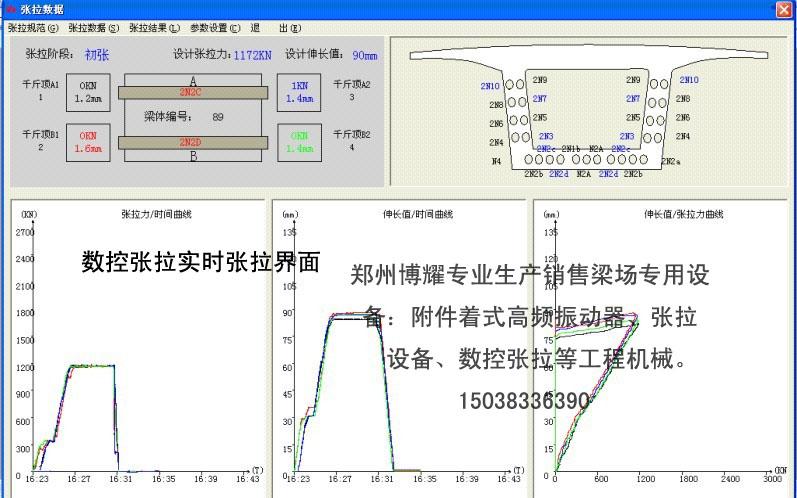
Task: Click the 2N2a tendon label on the cross-section
Action: coord(671,162)
